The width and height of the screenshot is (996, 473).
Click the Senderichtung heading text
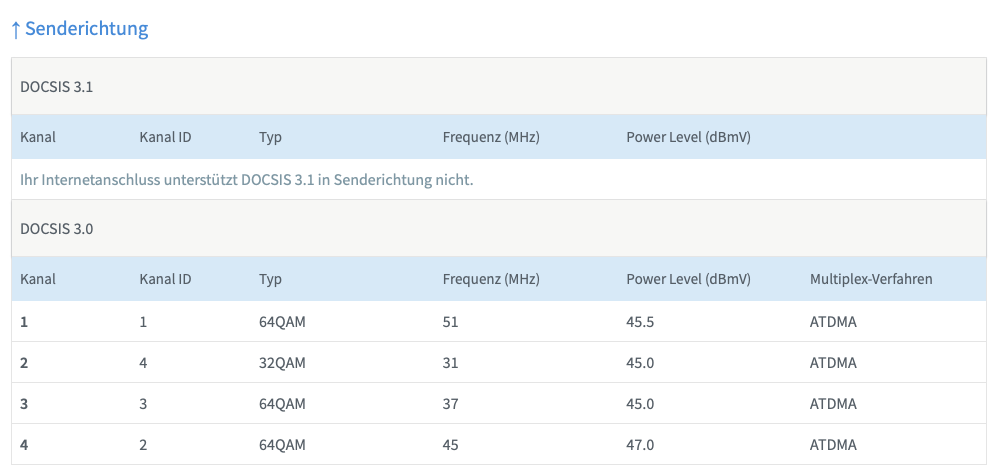tap(87, 29)
